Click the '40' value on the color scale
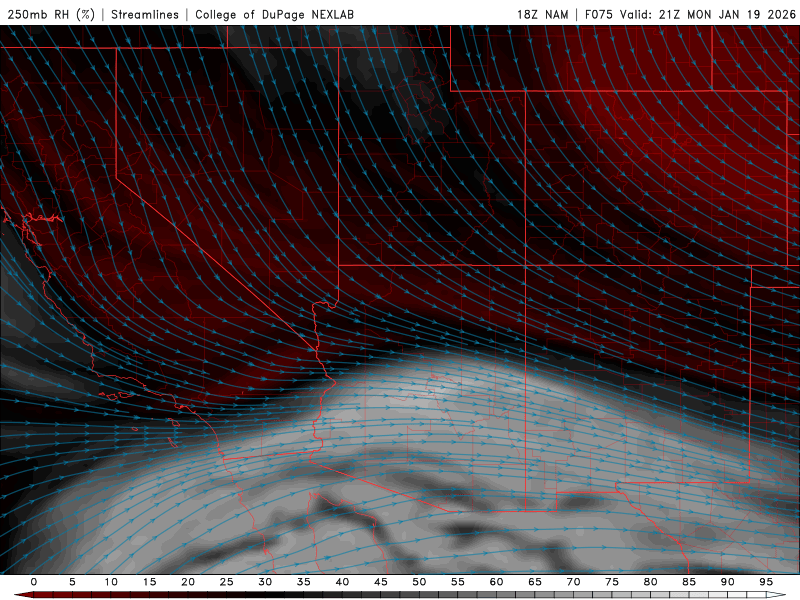The image size is (800, 600). [342, 582]
